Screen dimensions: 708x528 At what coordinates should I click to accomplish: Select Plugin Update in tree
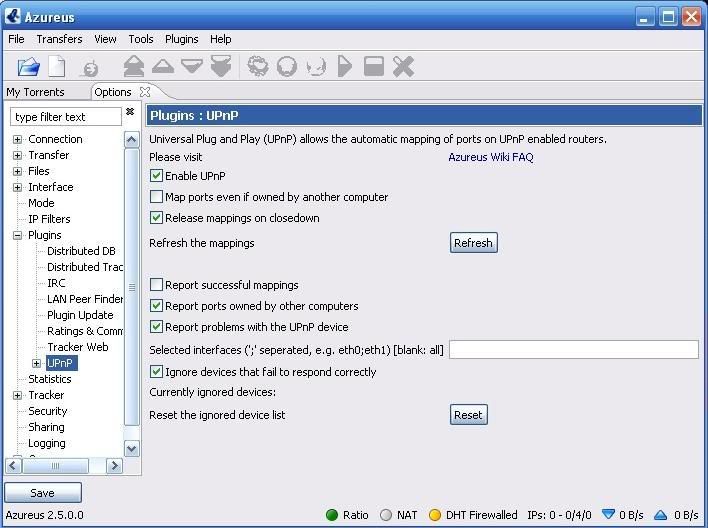(80, 315)
